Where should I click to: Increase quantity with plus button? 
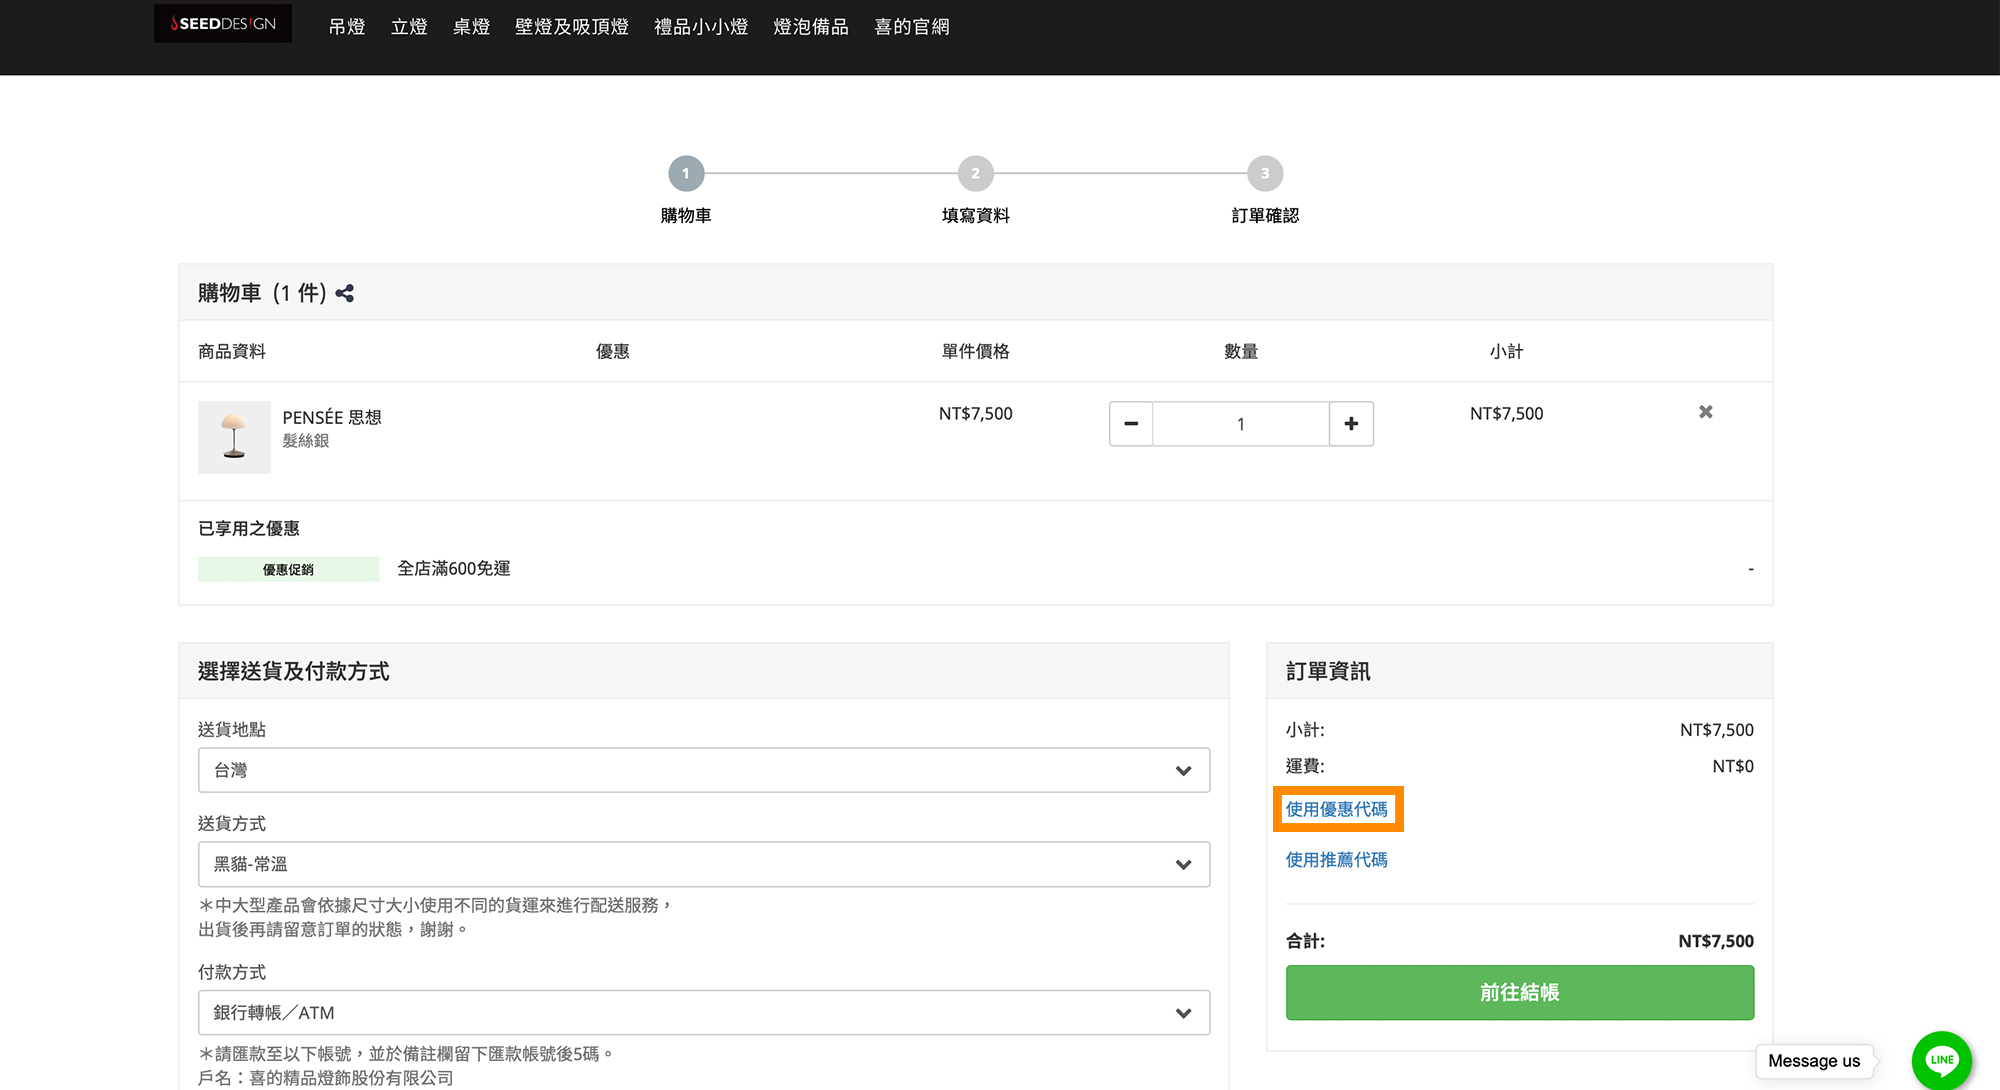click(1351, 424)
